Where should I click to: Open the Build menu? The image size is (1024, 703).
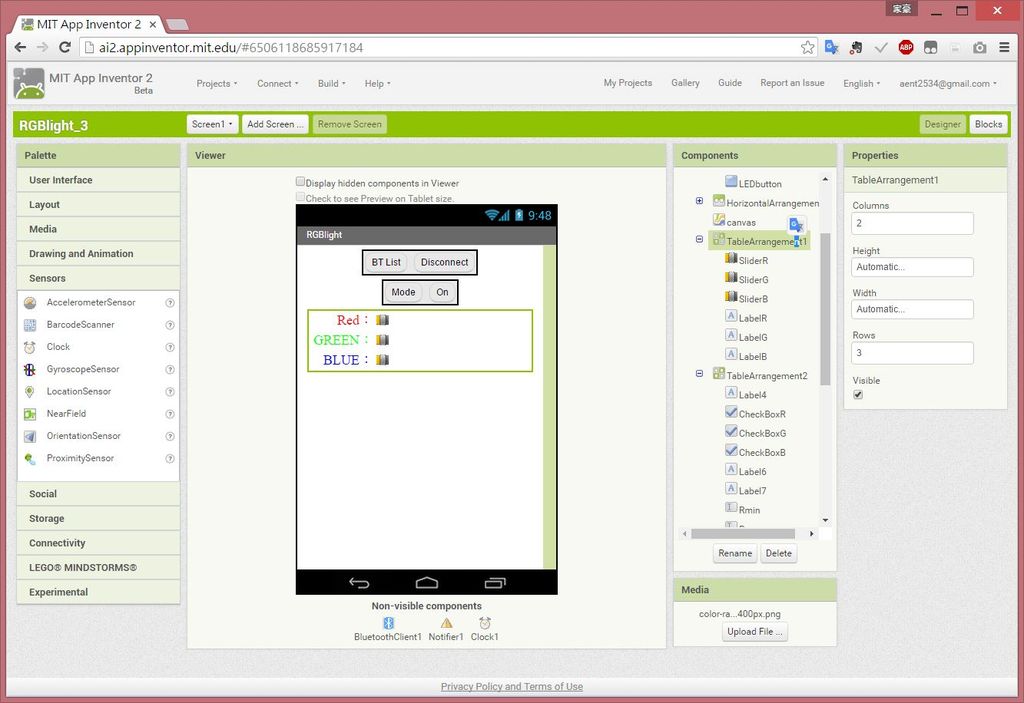pyautogui.click(x=332, y=84)
